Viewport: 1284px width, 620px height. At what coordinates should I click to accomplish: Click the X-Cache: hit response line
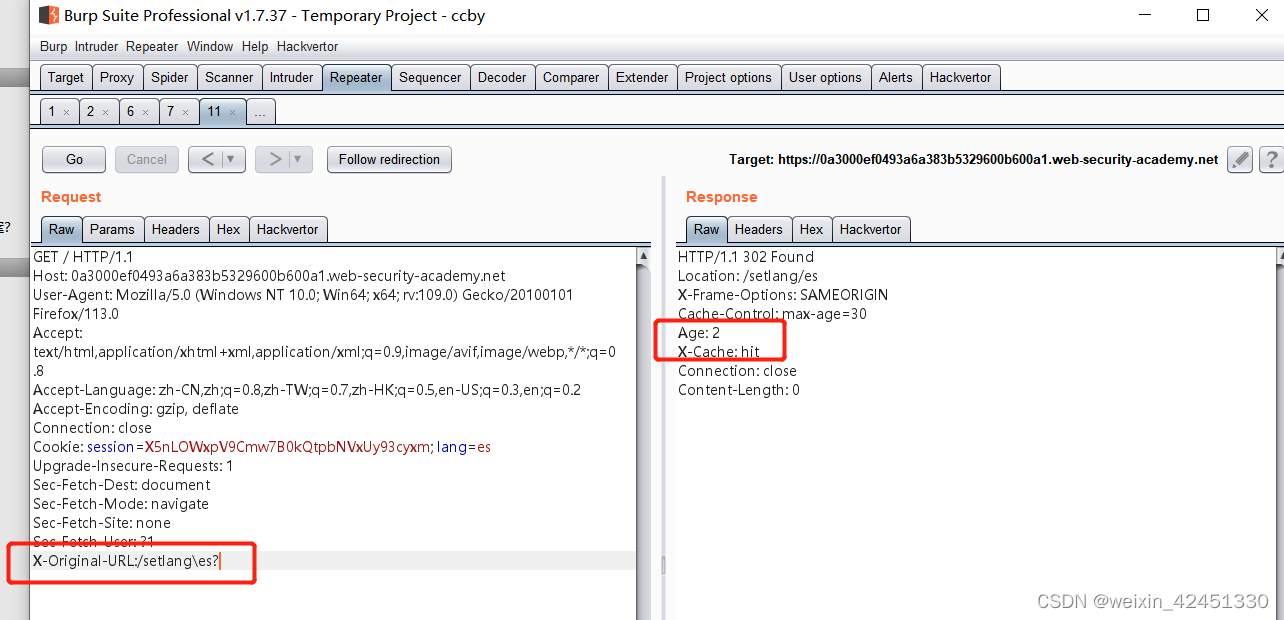point(719,352)
